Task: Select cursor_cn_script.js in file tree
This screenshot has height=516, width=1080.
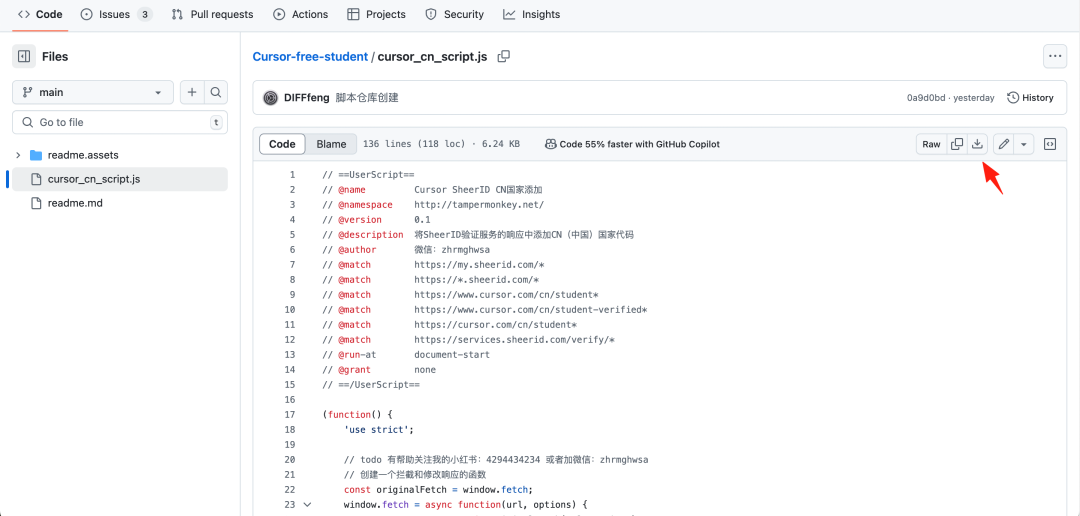Action: click(120, 179)
